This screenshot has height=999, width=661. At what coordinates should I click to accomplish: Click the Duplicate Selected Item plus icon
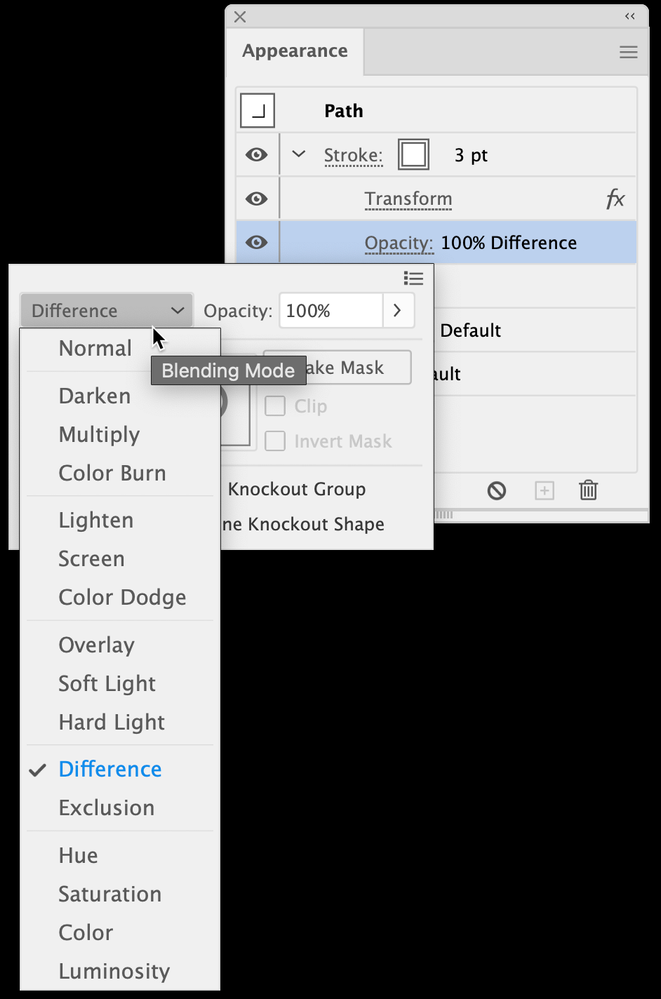coord(544,490)
